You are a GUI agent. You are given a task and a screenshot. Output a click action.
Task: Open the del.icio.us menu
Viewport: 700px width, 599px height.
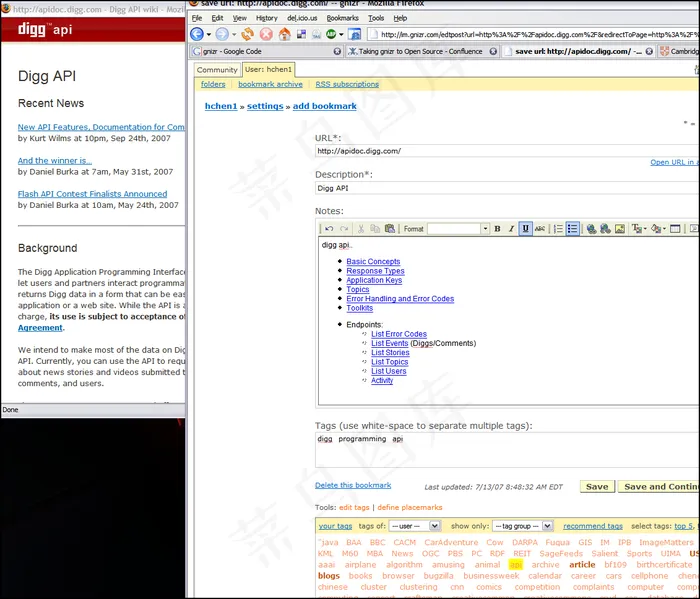[302, 18]
